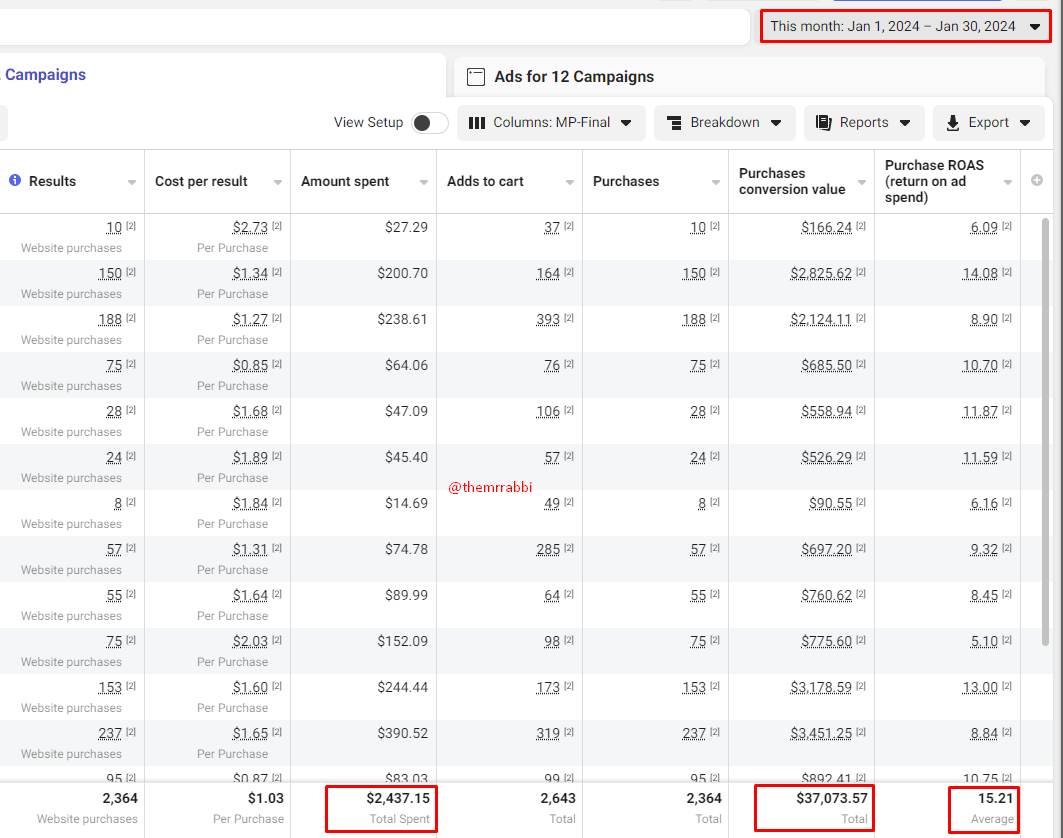This screenshot has width=1063, height=838.
Task: Switch to the Campaigns tab
Action: [45, 75]
